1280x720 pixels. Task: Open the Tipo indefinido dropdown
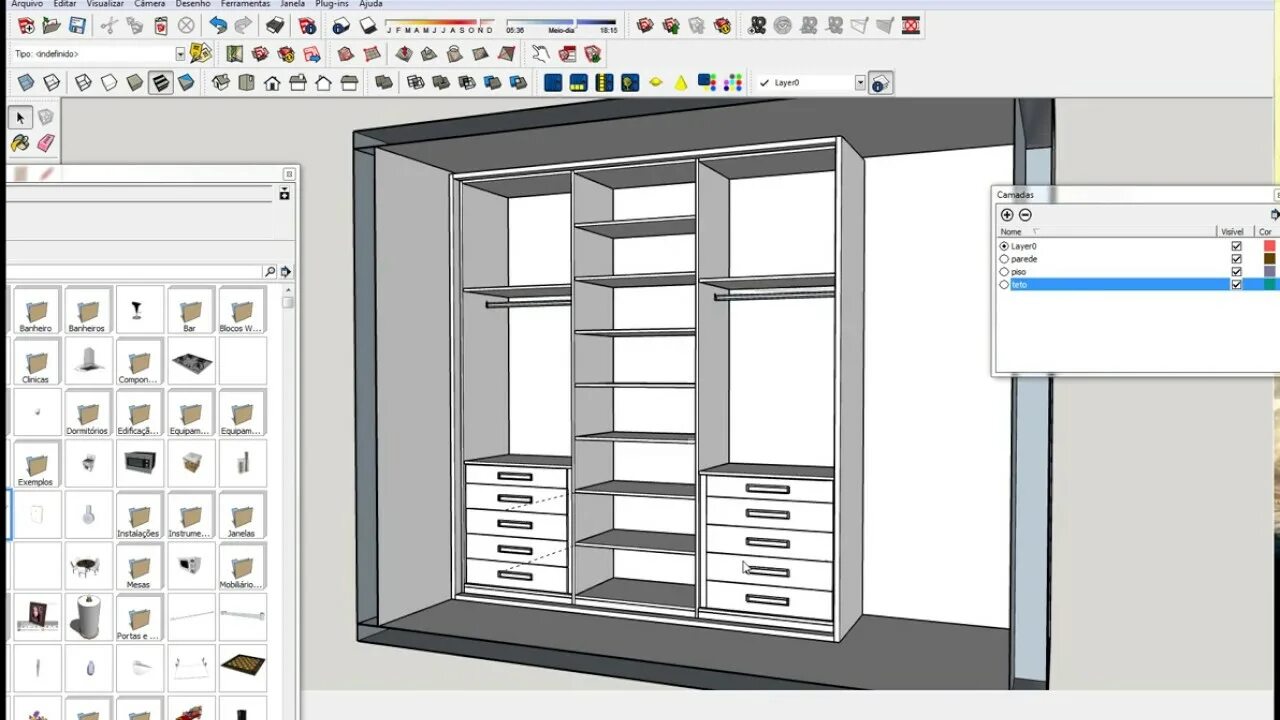(x=181, y=54)
